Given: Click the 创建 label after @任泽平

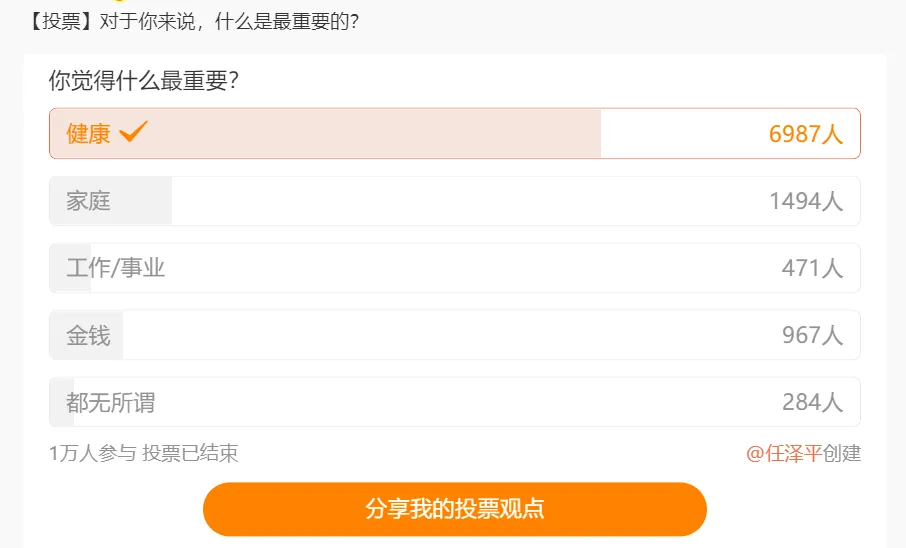Looking at the screenshot, I should click(x=842, y=453).
